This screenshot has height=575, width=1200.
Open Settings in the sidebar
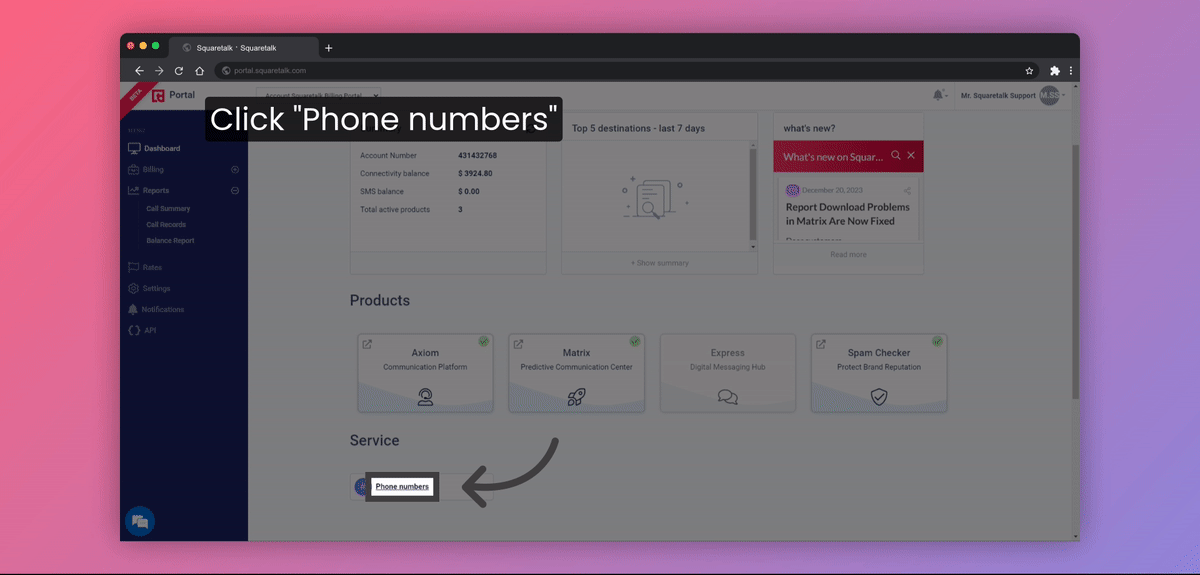click(x=155, y=288)
